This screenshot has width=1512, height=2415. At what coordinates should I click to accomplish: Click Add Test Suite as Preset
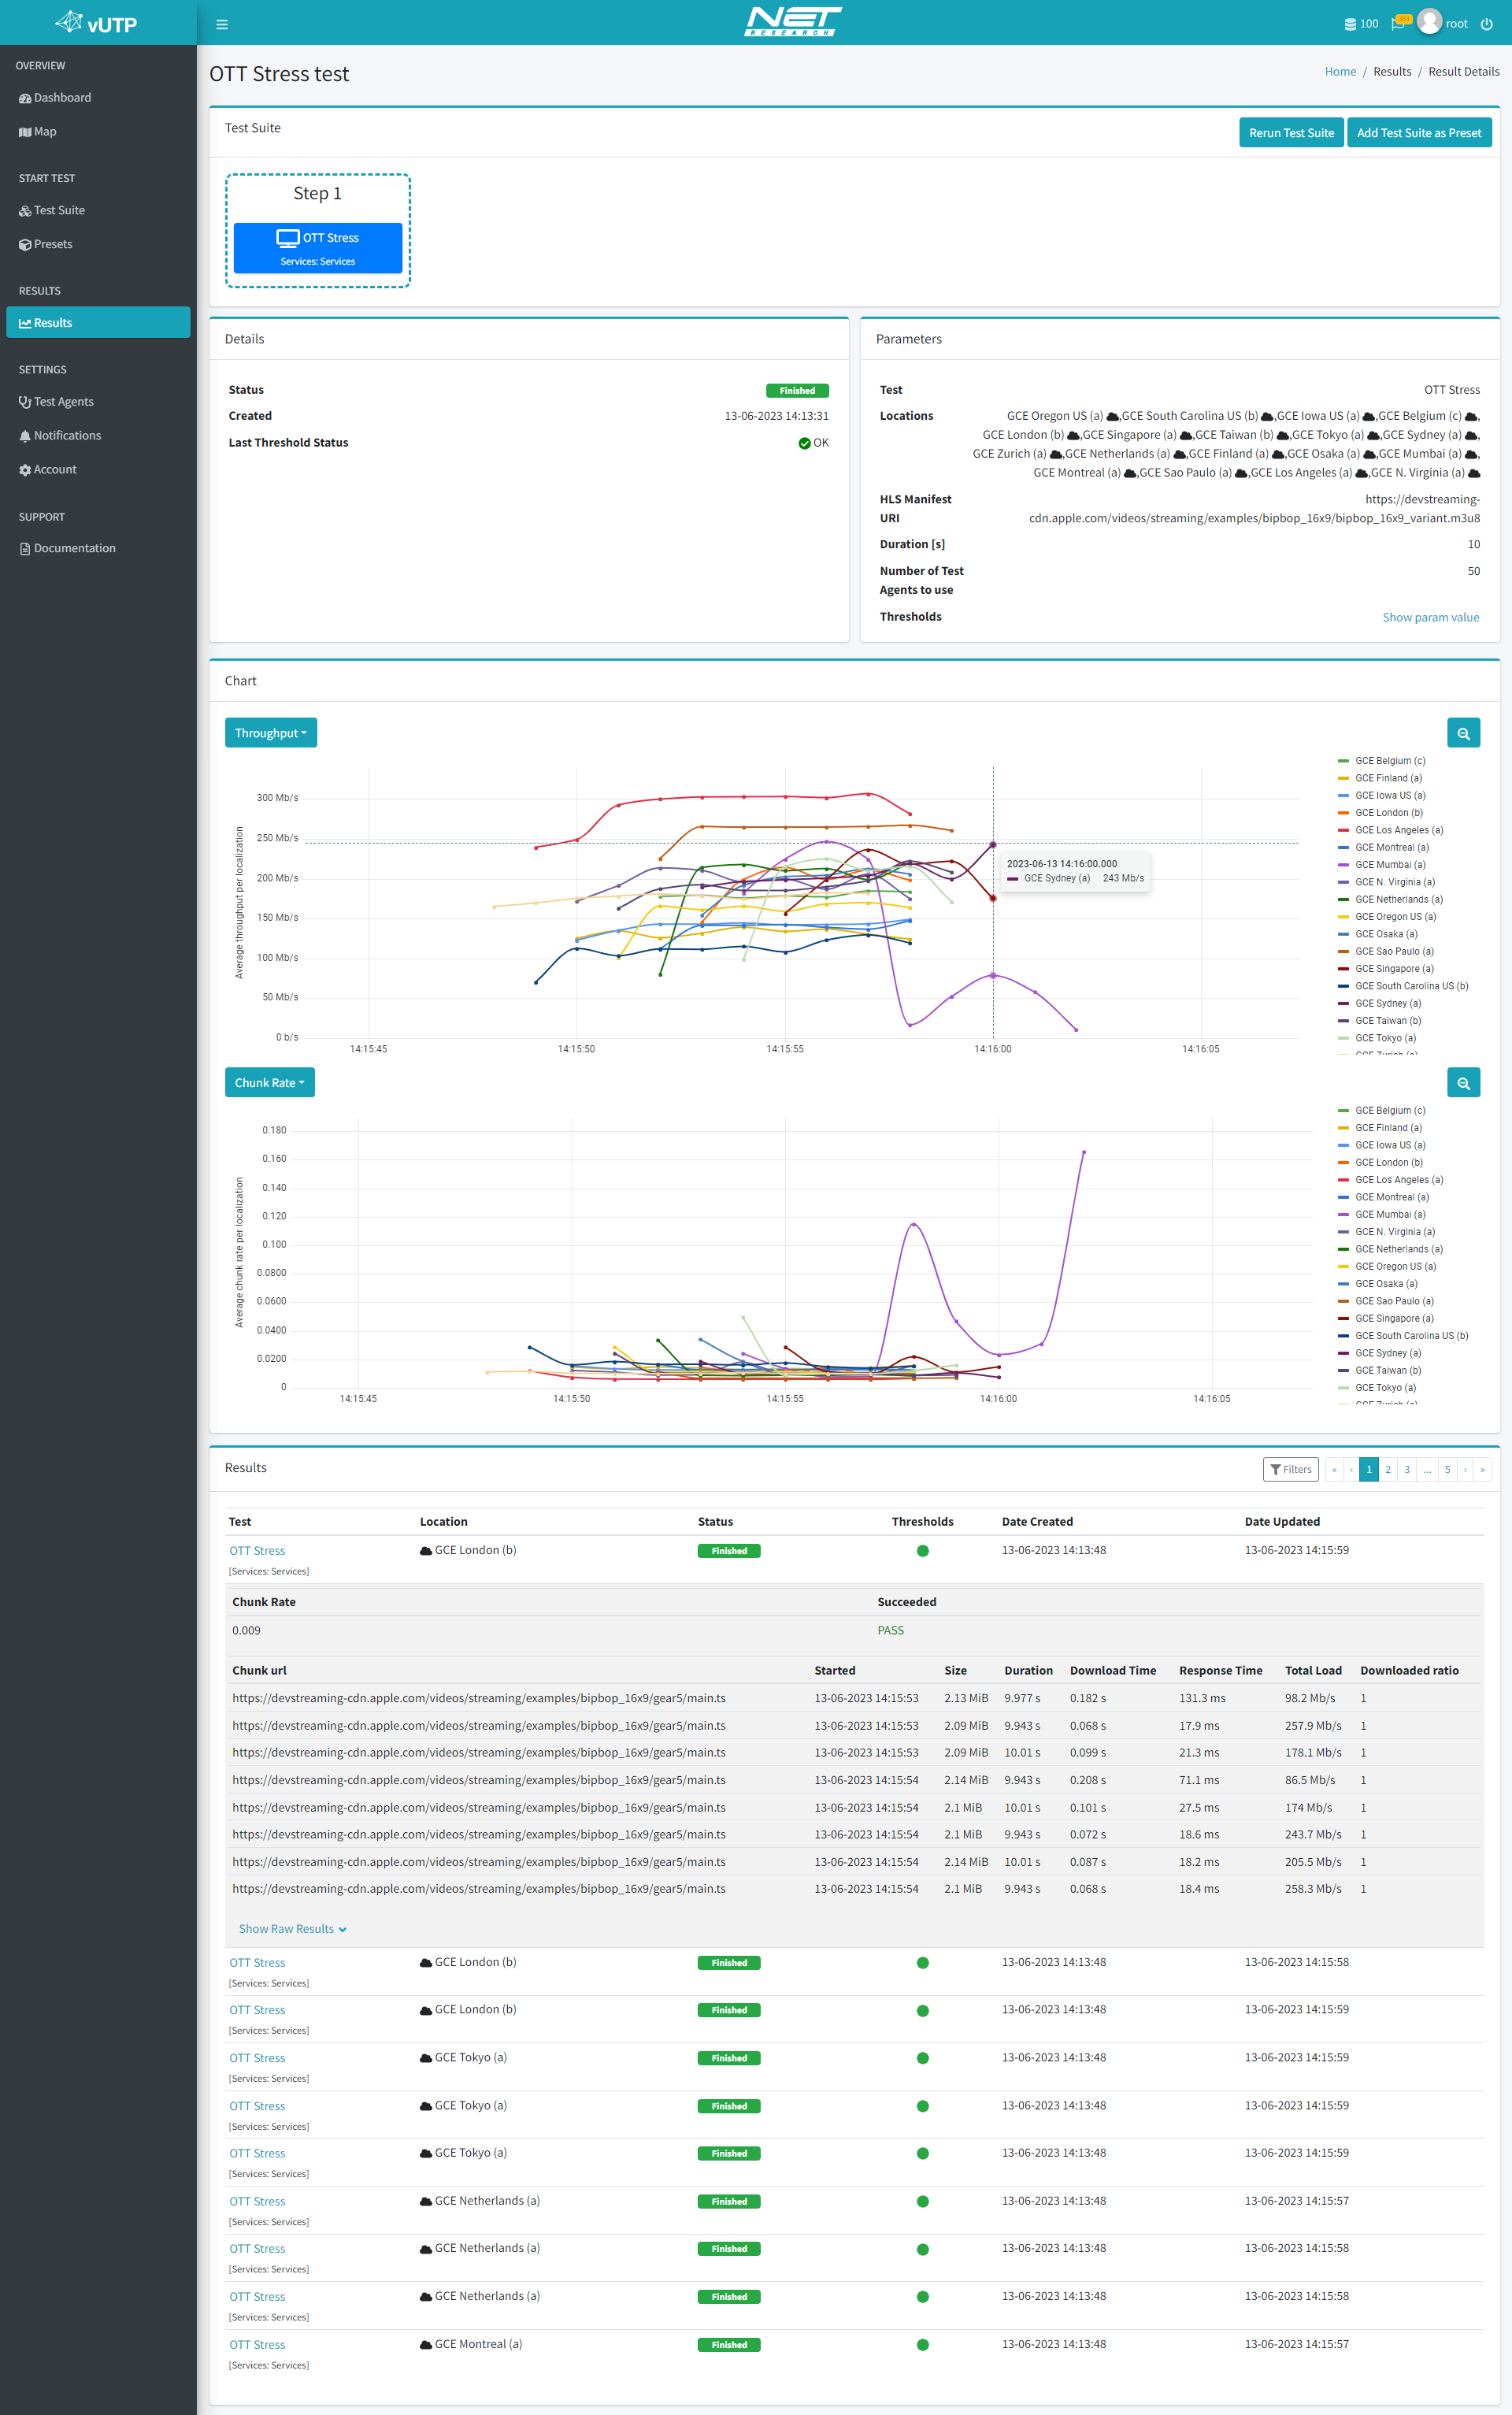[1419, 133]
